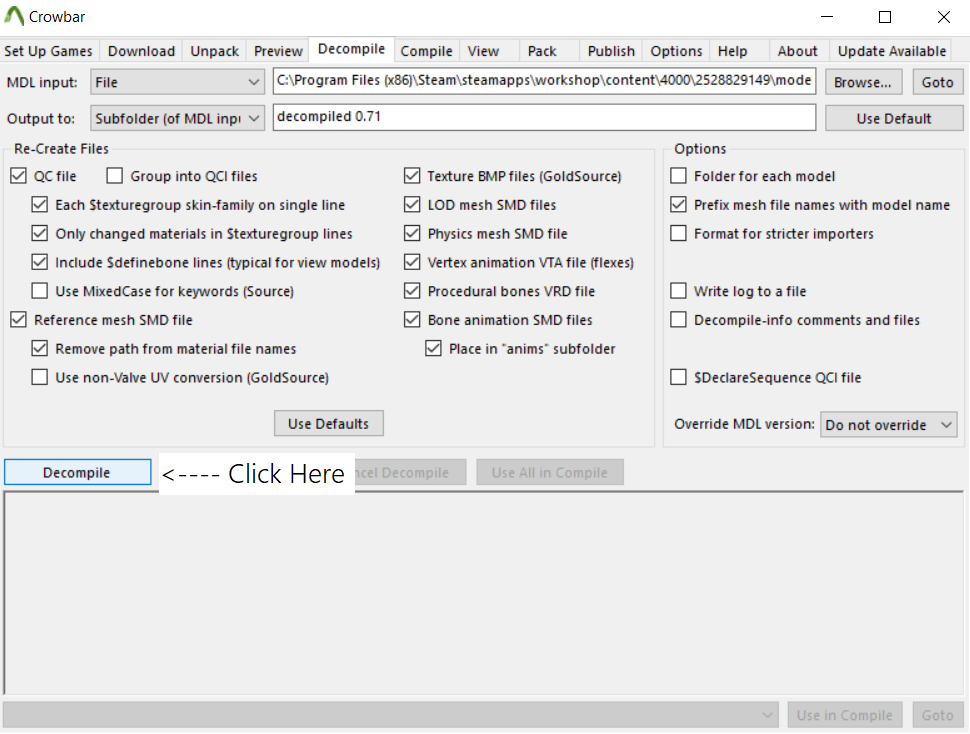
Task: Click Goto next to Browse
Action: 938,82
